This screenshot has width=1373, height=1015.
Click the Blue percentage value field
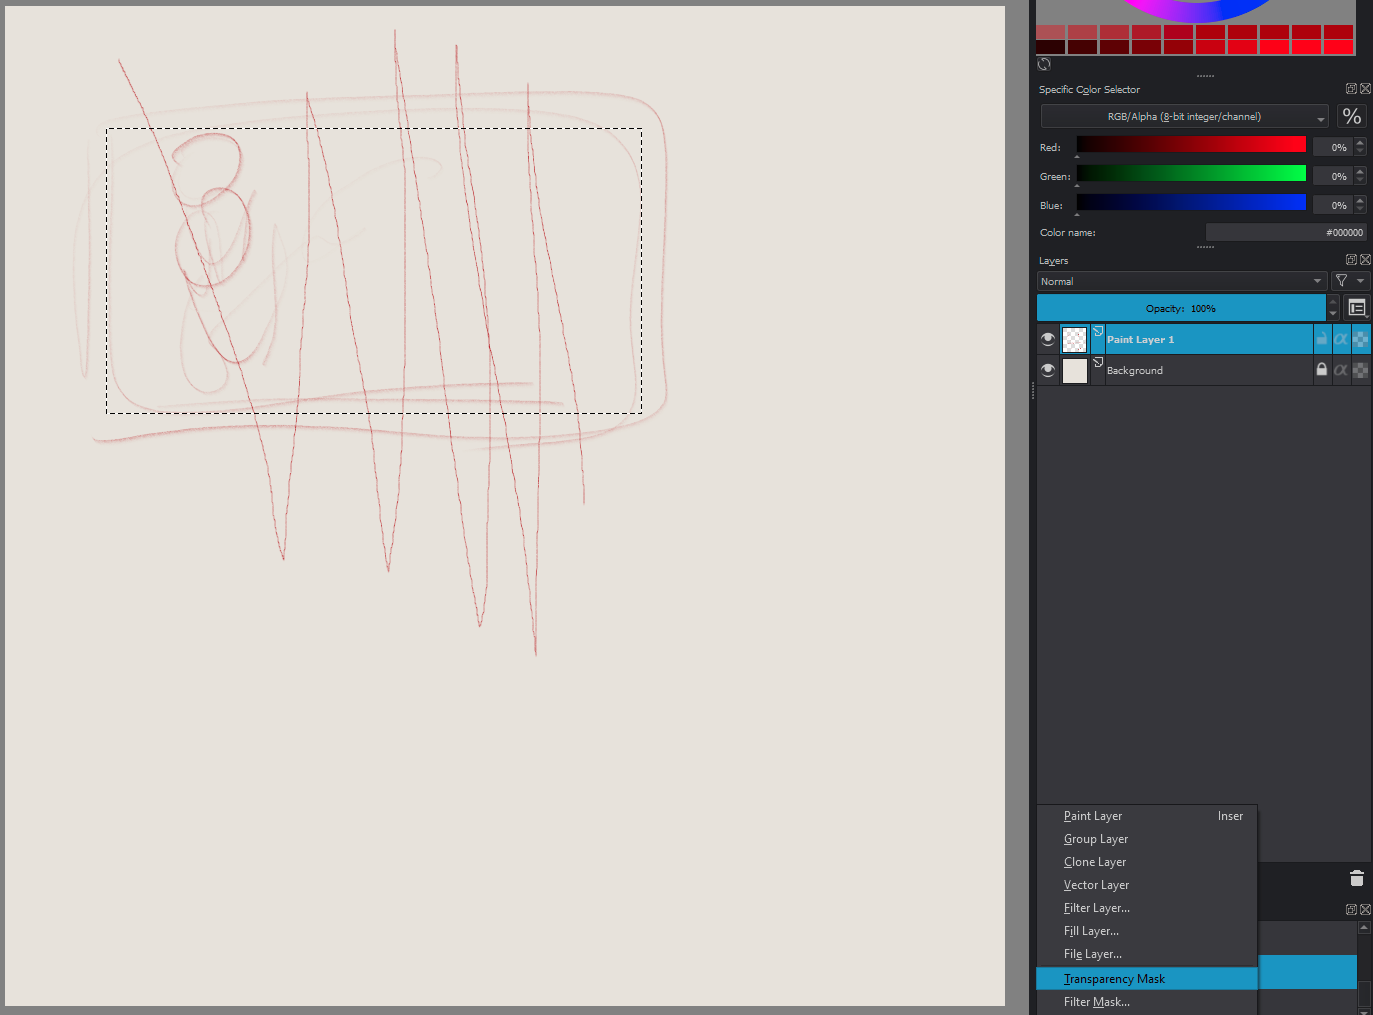pyautogui.click(x=1333, y=205)
